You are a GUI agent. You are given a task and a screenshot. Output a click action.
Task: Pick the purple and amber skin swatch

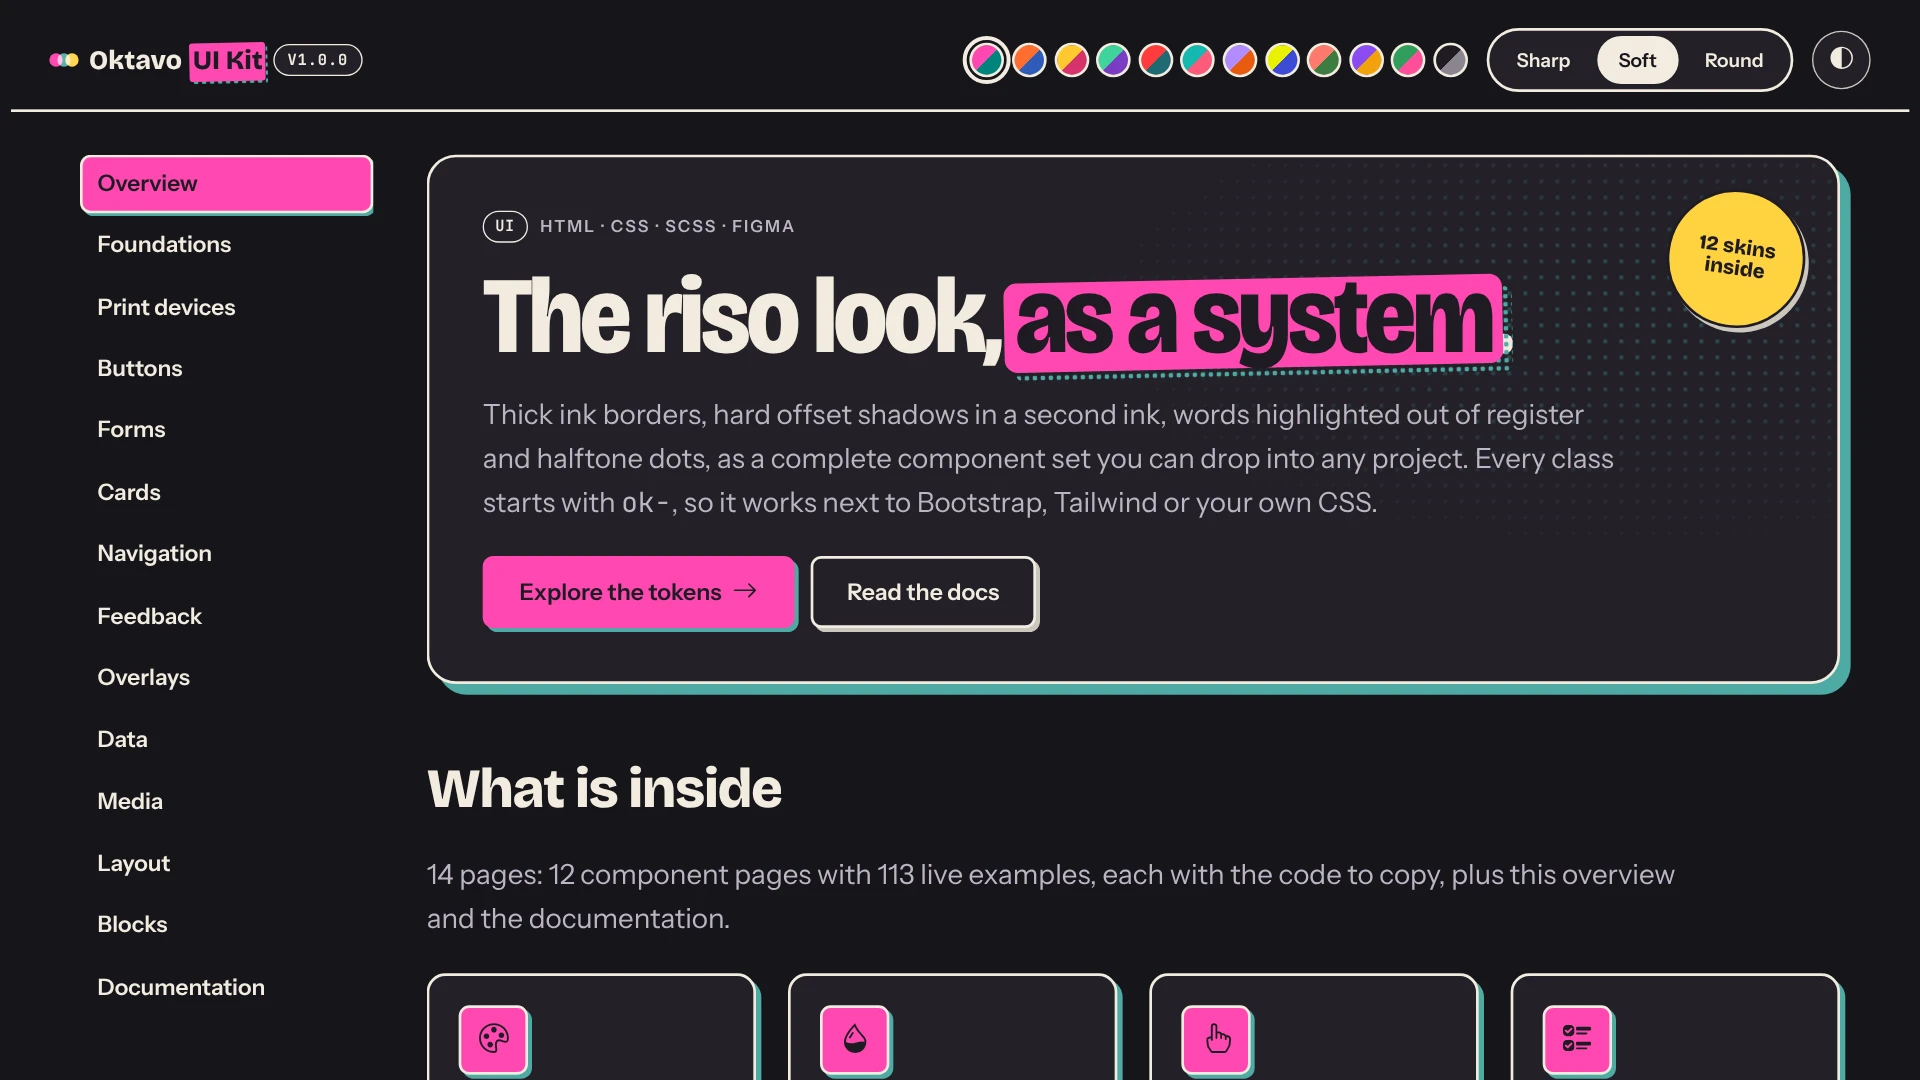click(1366, 60)
